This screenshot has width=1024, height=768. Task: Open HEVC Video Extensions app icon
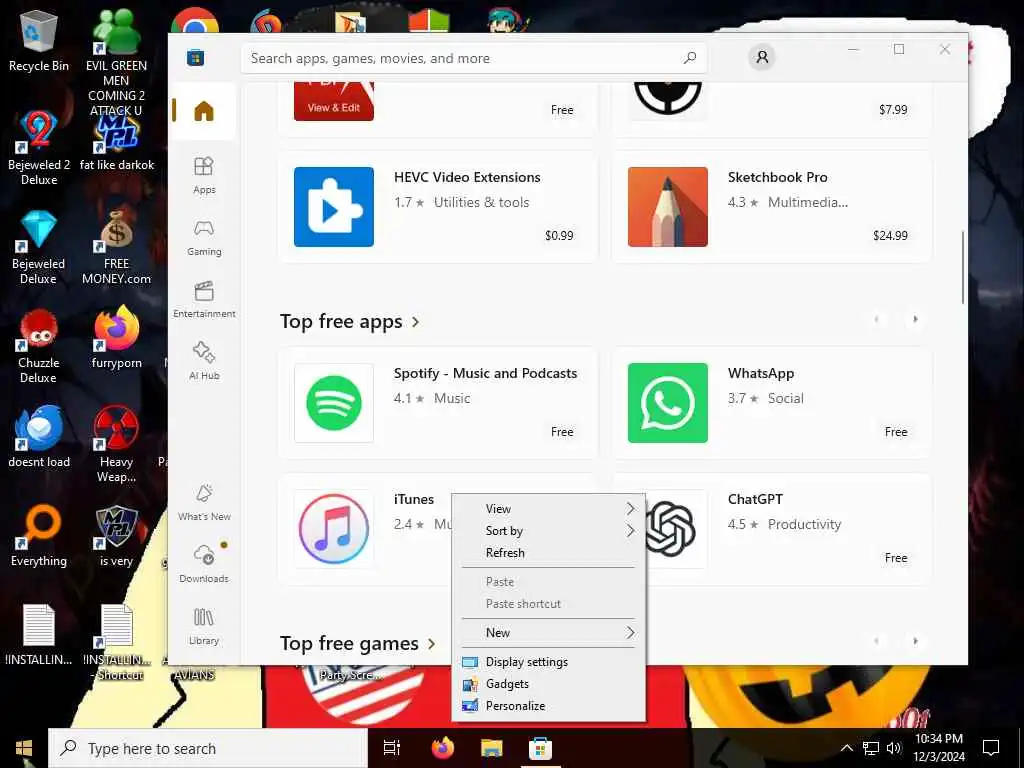(x=334, y=206)
